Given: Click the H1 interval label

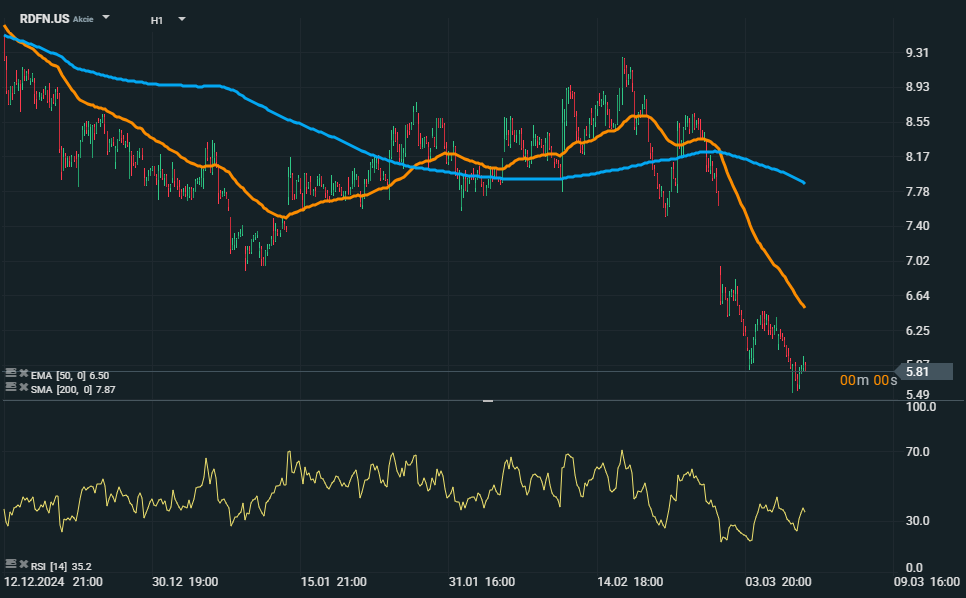Looking at the screenshot, I should [x=157, y=20].
